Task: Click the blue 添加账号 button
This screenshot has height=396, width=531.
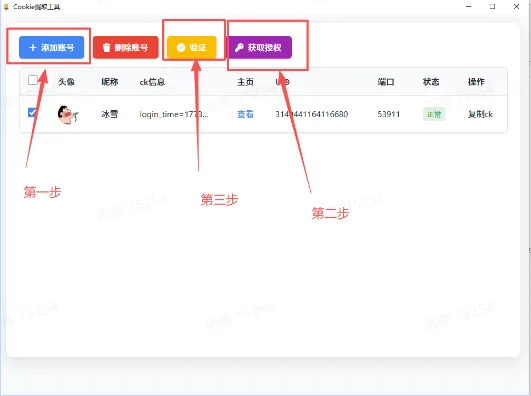Action: 51,47
